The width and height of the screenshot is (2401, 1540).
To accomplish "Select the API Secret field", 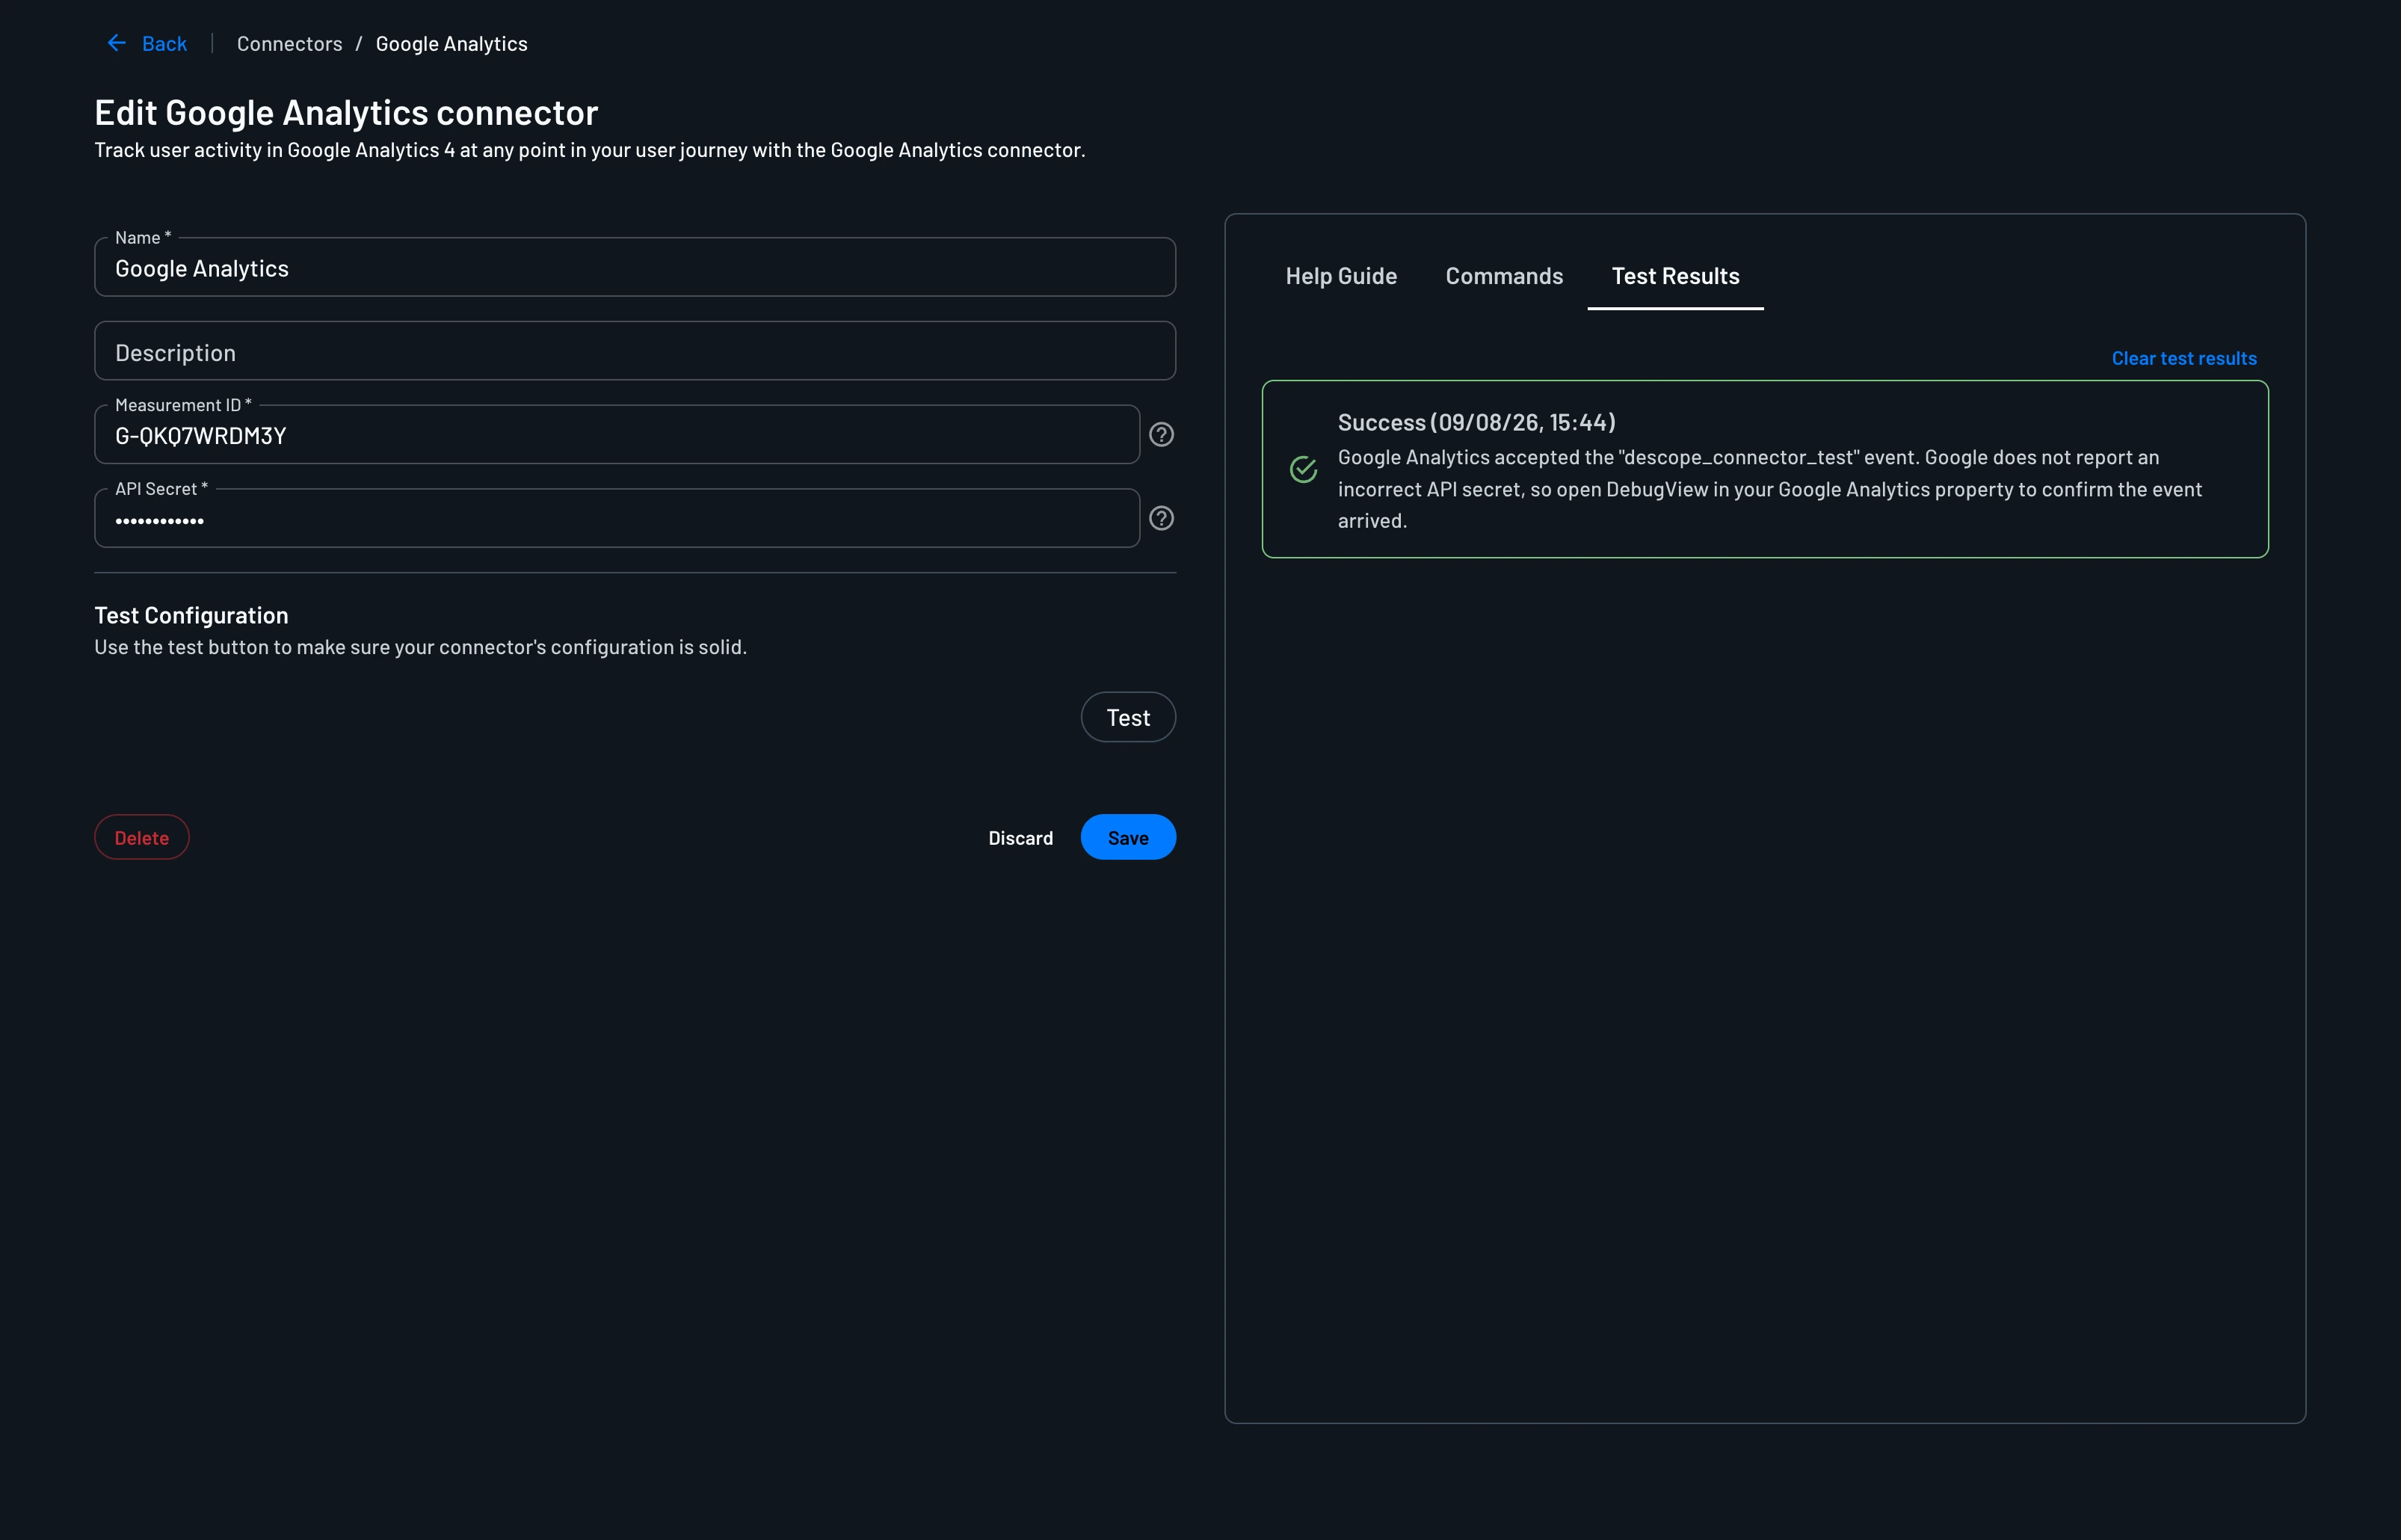I will 617,519.
